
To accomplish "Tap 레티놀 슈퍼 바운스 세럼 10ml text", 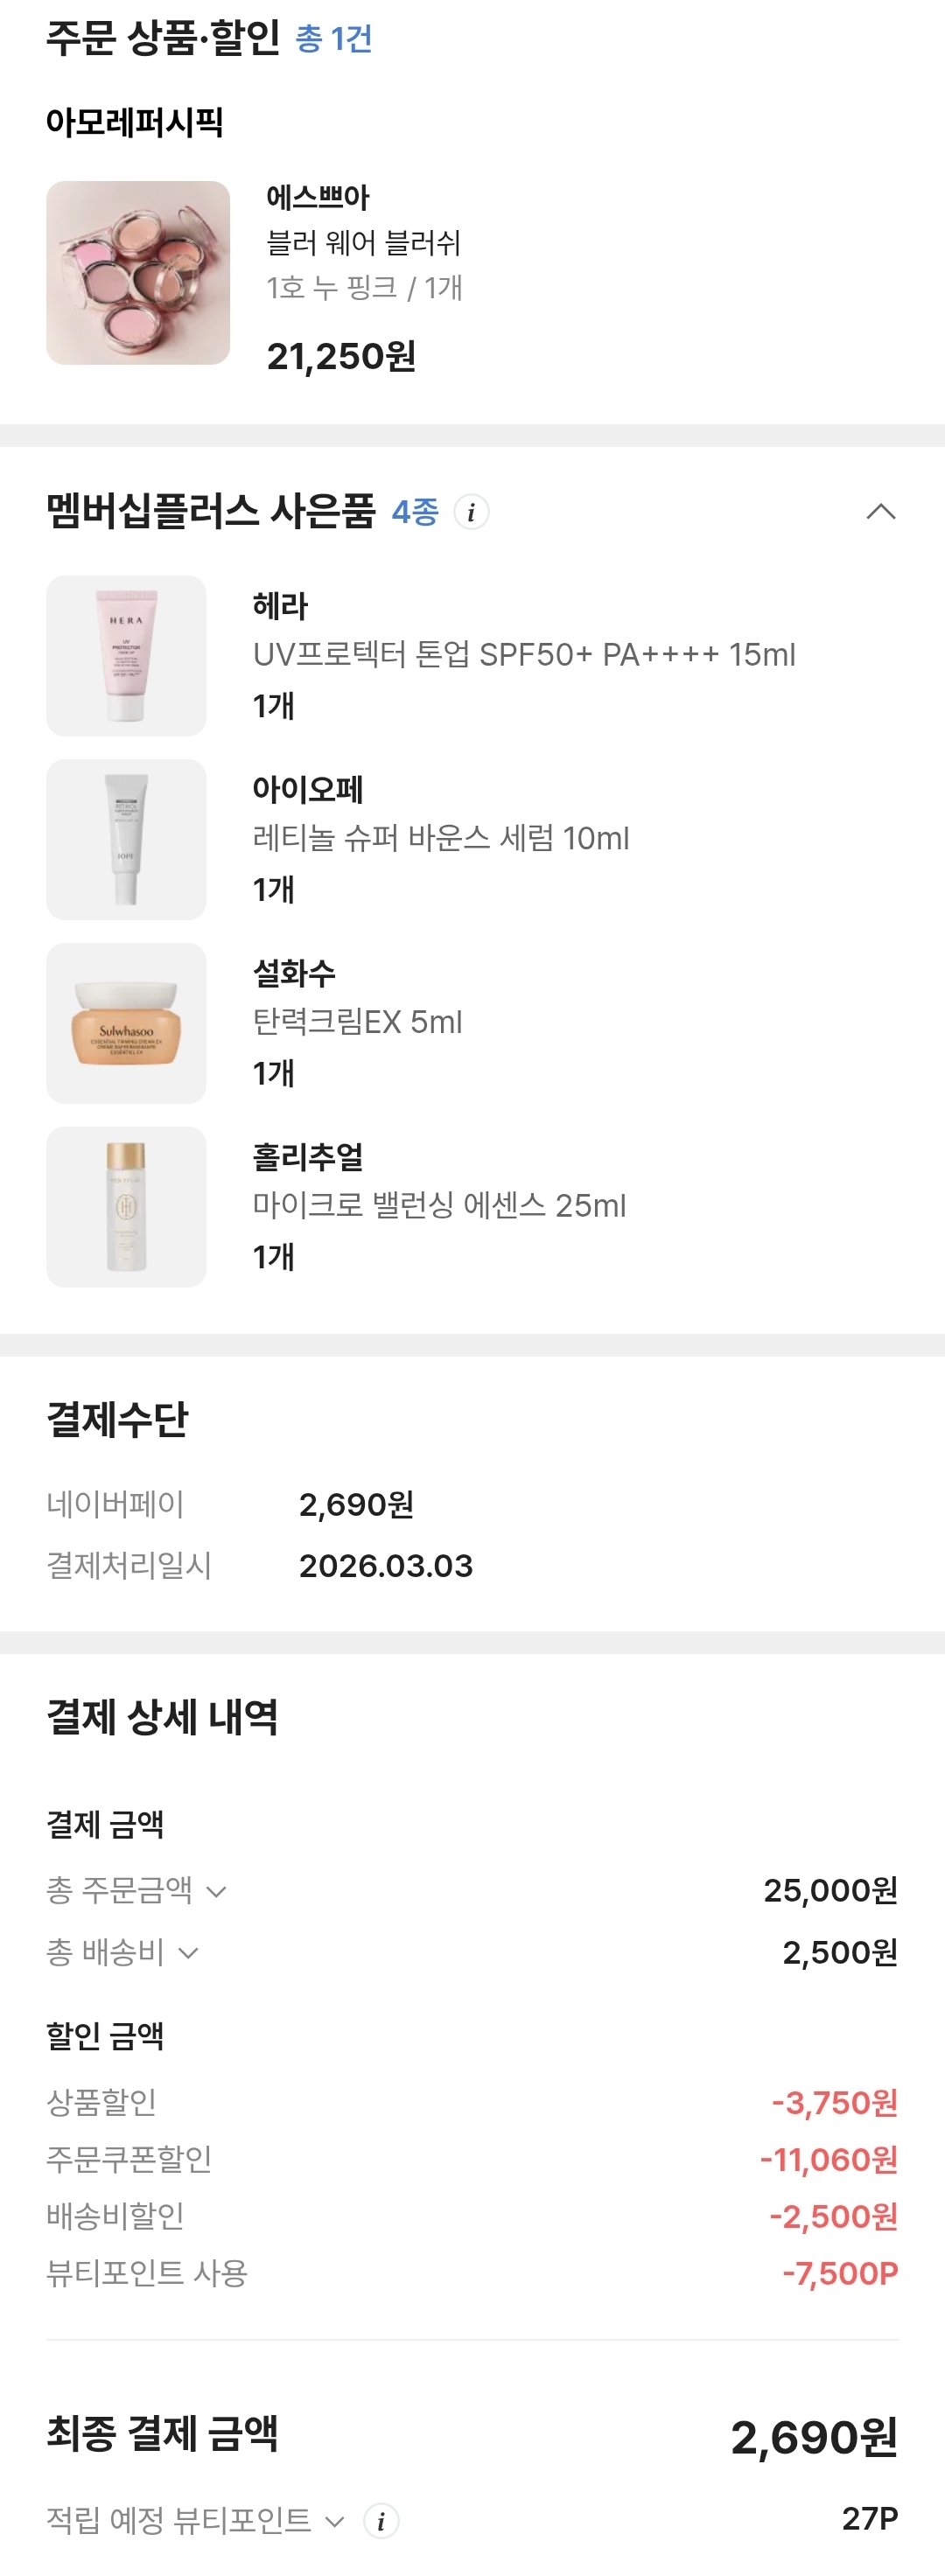I will (x=441, y=838).
